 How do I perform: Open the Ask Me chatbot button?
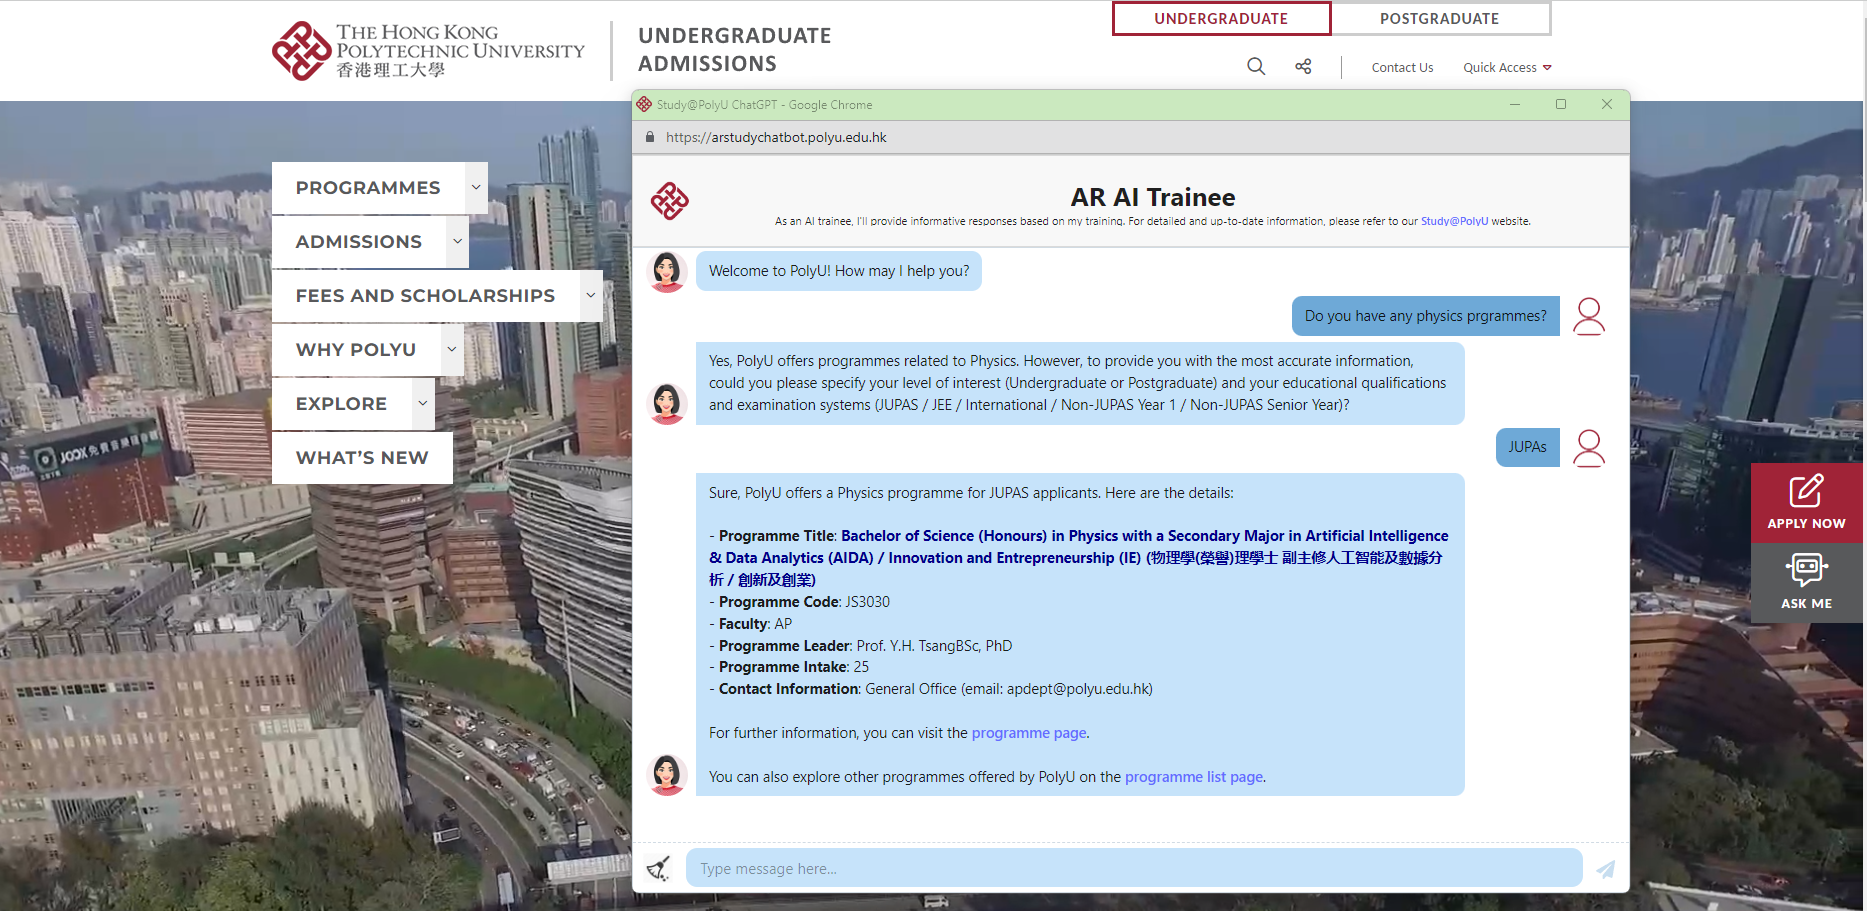1806,583
